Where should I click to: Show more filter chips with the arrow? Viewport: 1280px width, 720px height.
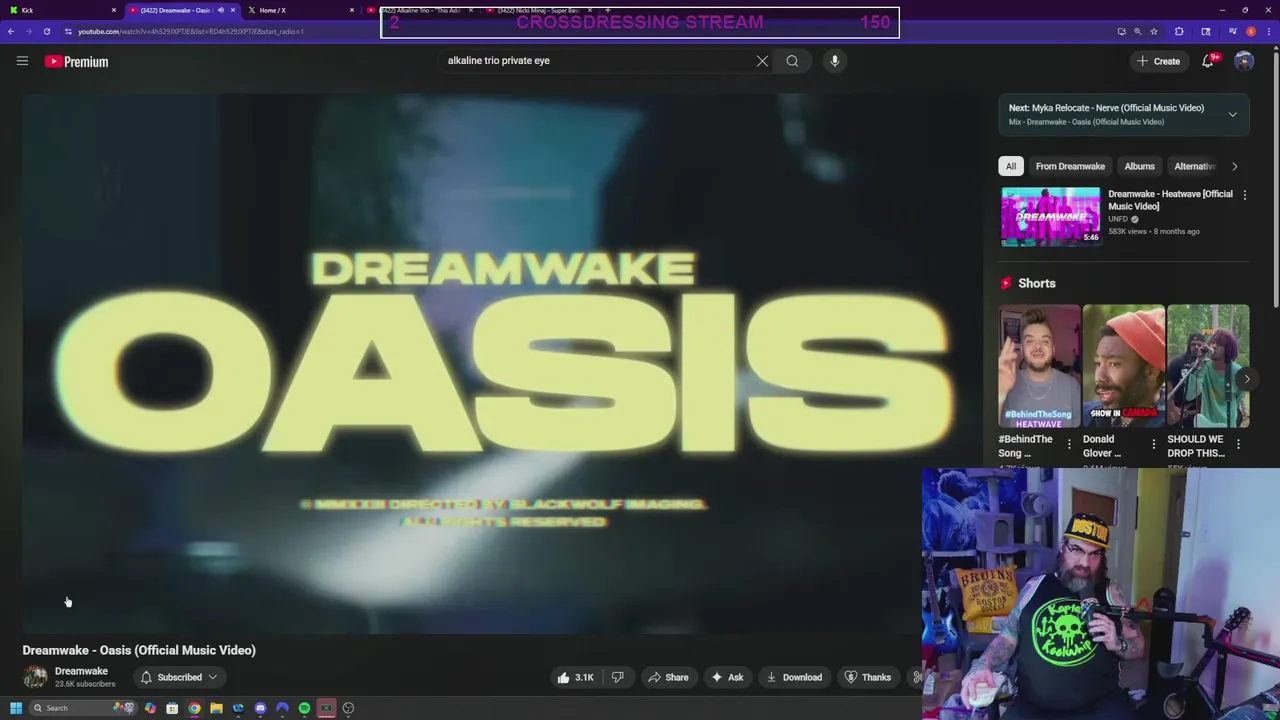pos(1234,166)
